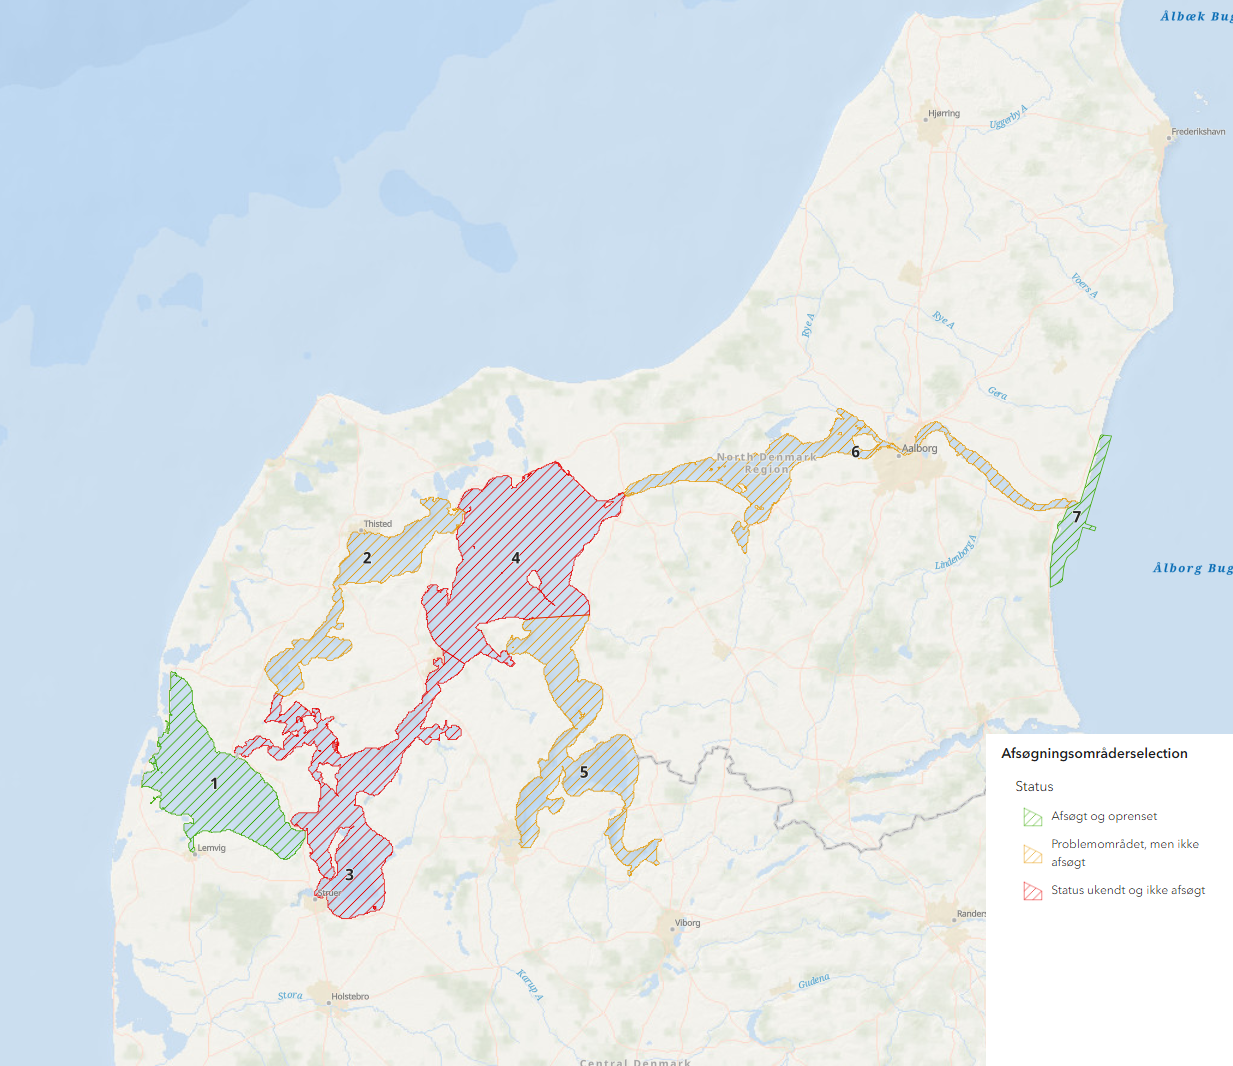Click the Holstebro city label
This screenshot has width=1233, height=1066.
(x=350, y=996)
